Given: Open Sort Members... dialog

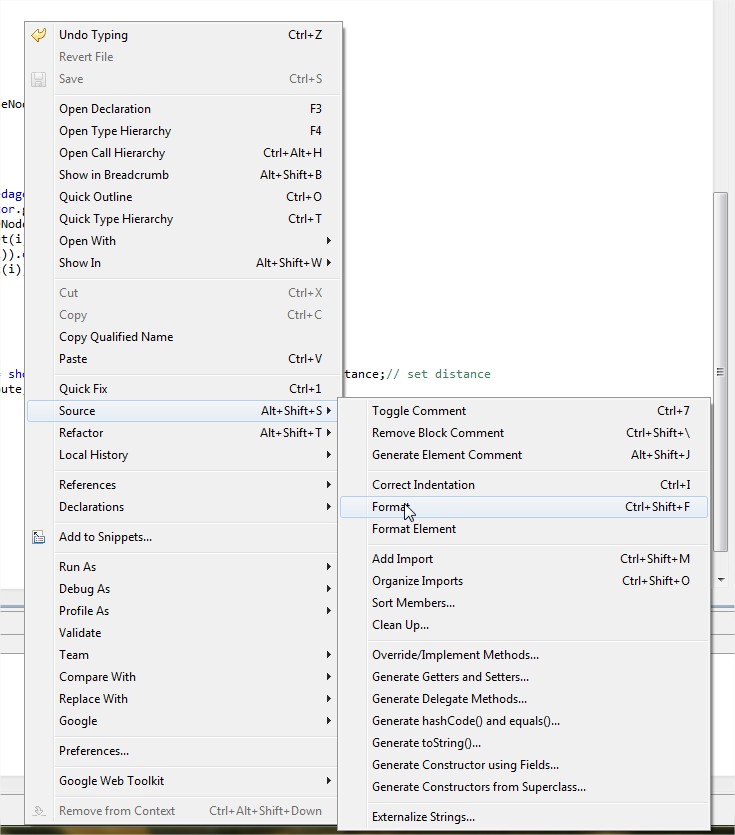Looking at the screenshot, I should point(524,603).
